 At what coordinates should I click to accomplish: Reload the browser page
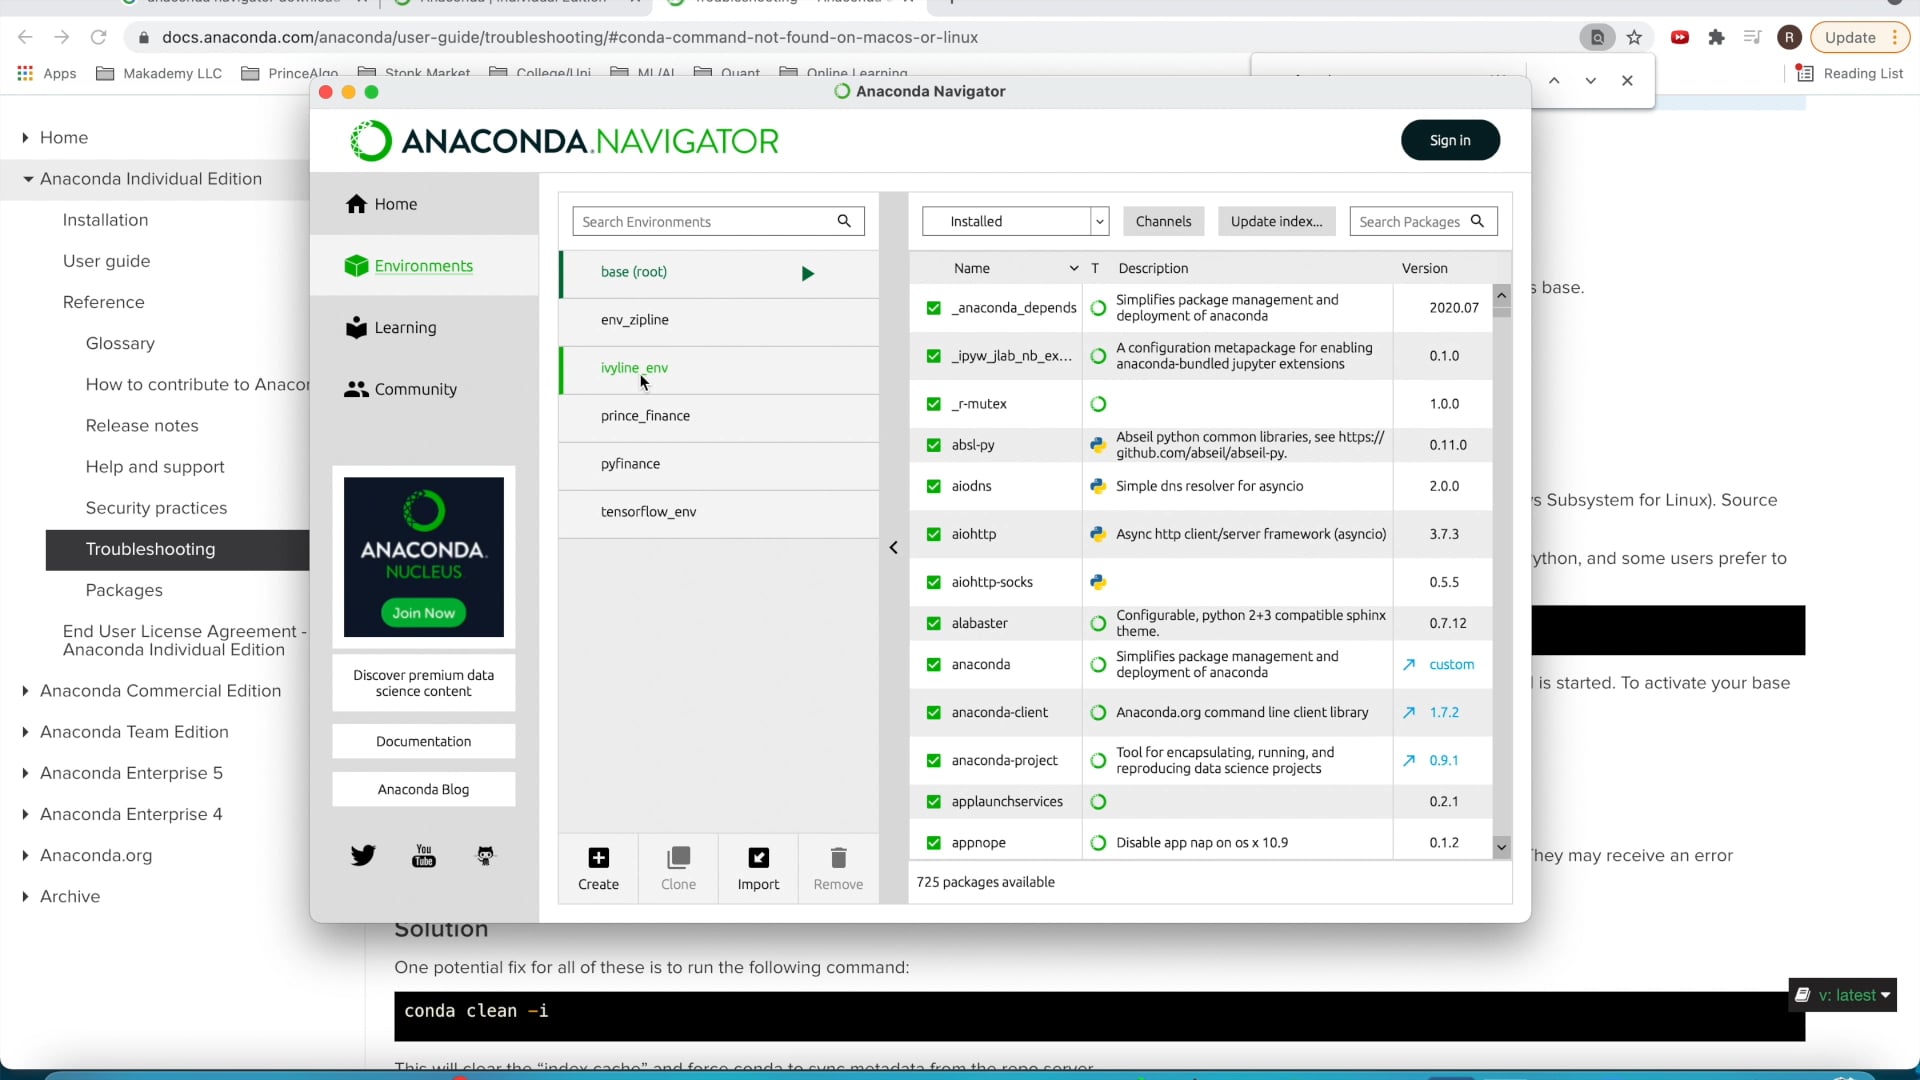(98, 37)
